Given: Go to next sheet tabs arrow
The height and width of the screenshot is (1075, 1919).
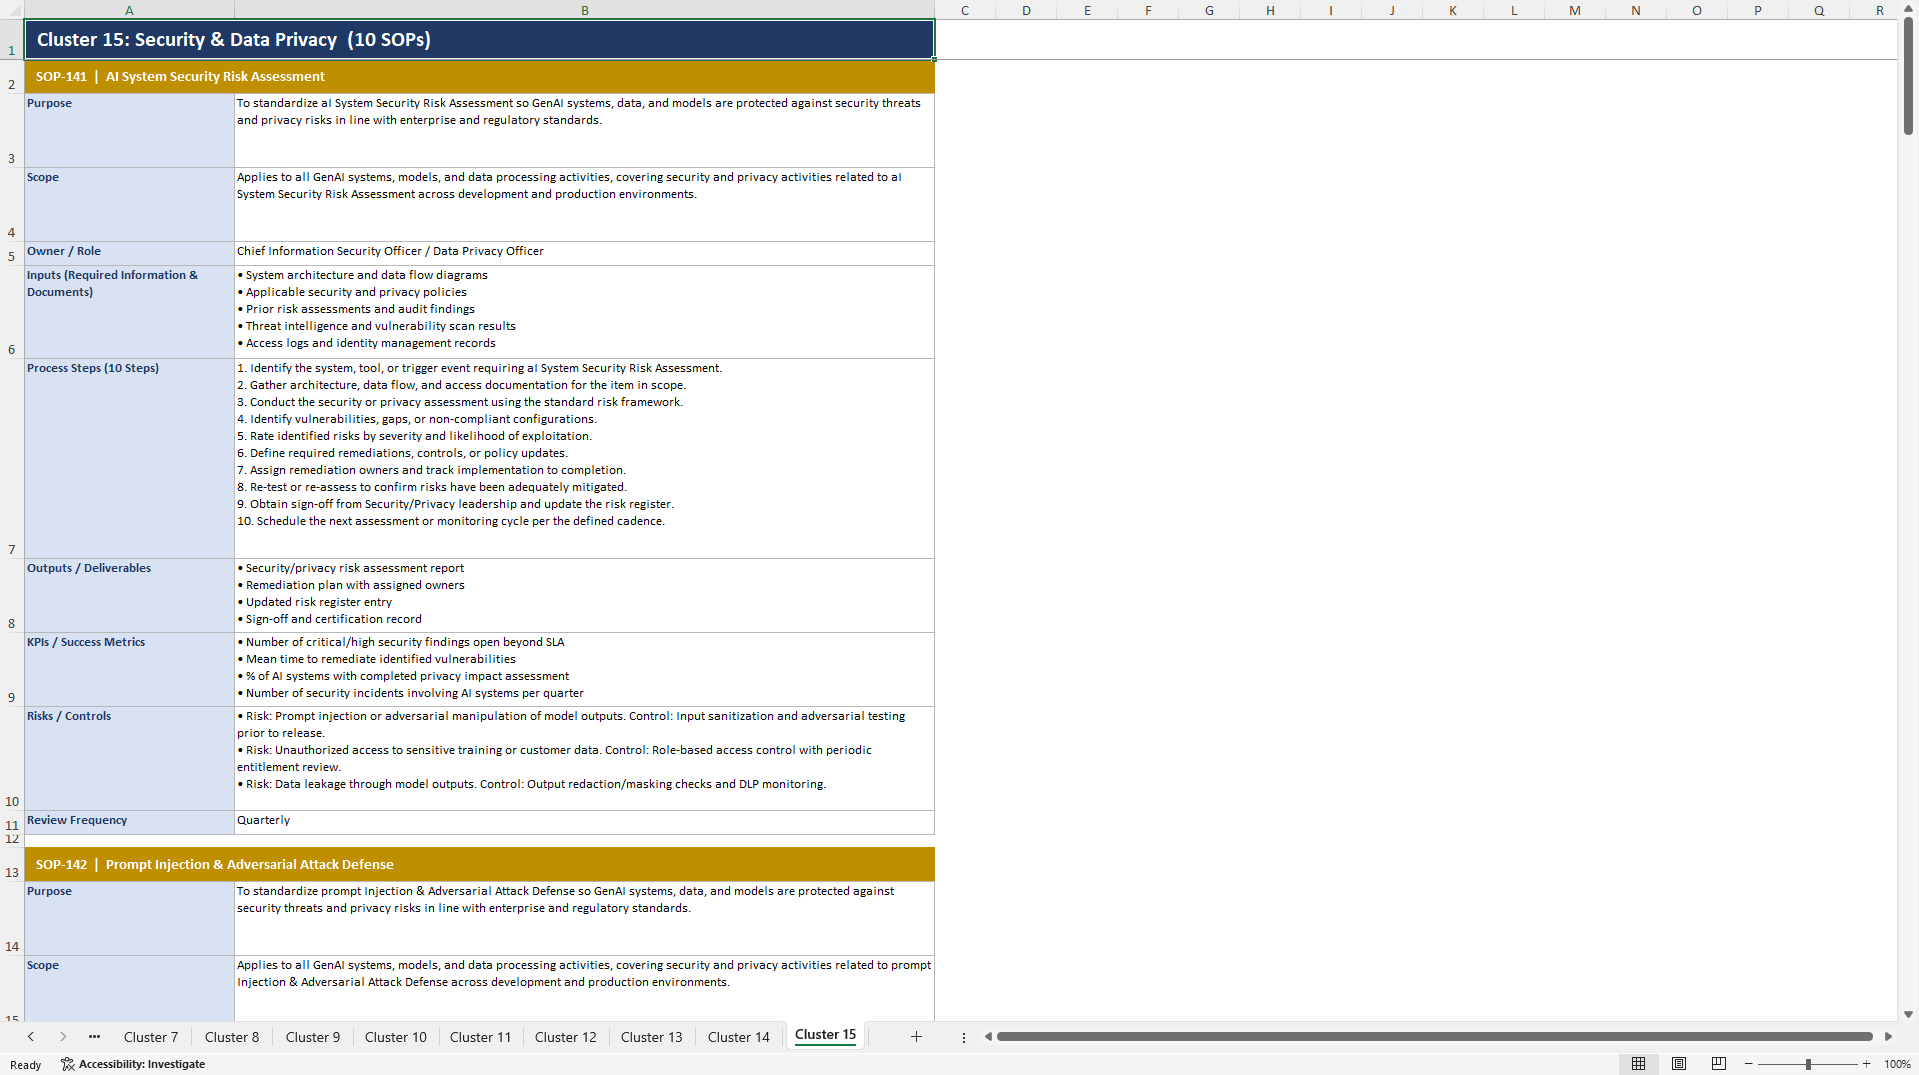Looking at the screenshot, I should click(63, 1037).
